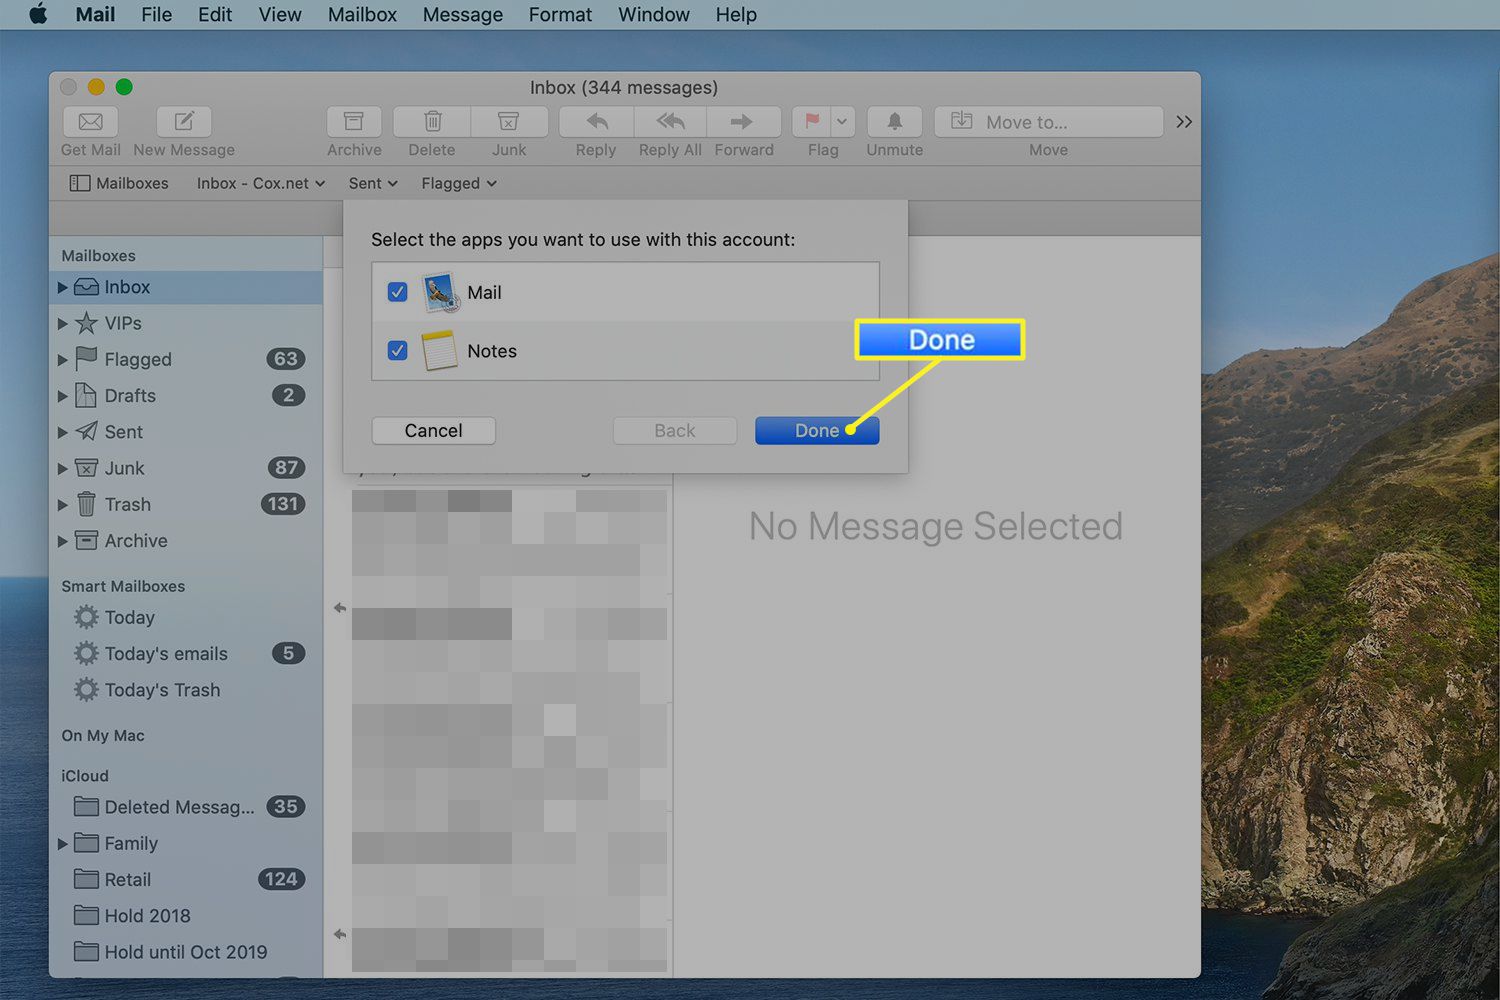Viewport: 1500px width, 1000px height.
Task: Open the Today's Trash gear icon
Action: pos(87,690)
